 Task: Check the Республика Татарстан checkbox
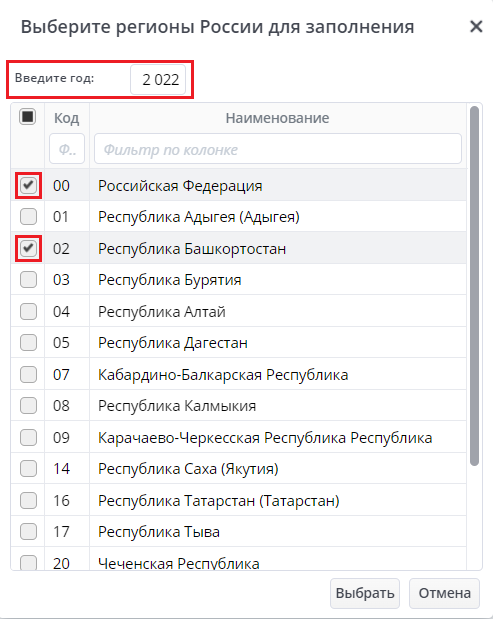pos(28,501)
